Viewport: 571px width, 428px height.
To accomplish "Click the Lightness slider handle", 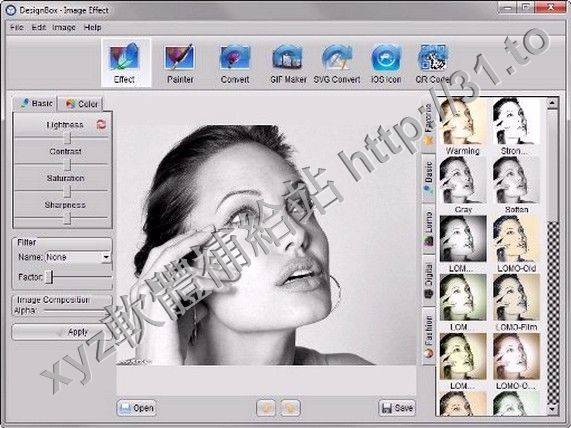I will (68, 138).
